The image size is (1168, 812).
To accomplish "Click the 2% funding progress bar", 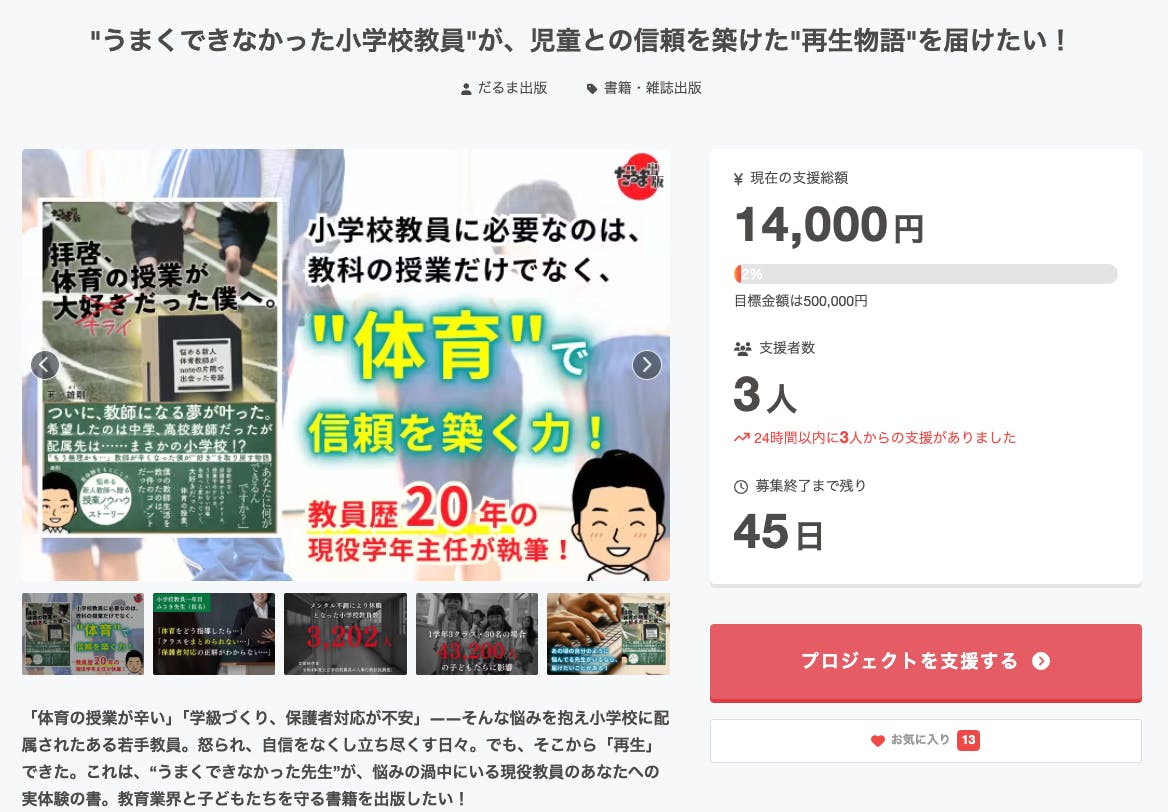I will click(926, 274).
